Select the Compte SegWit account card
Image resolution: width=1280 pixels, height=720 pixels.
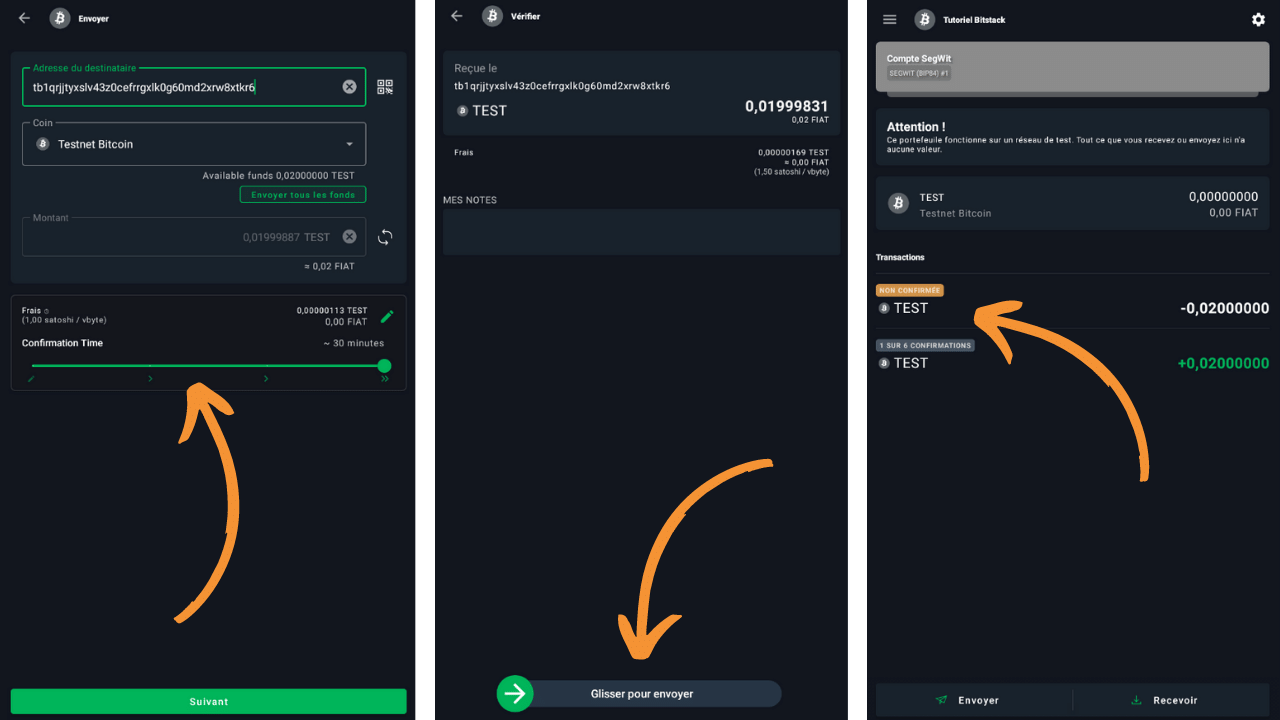coord(1073,67)
